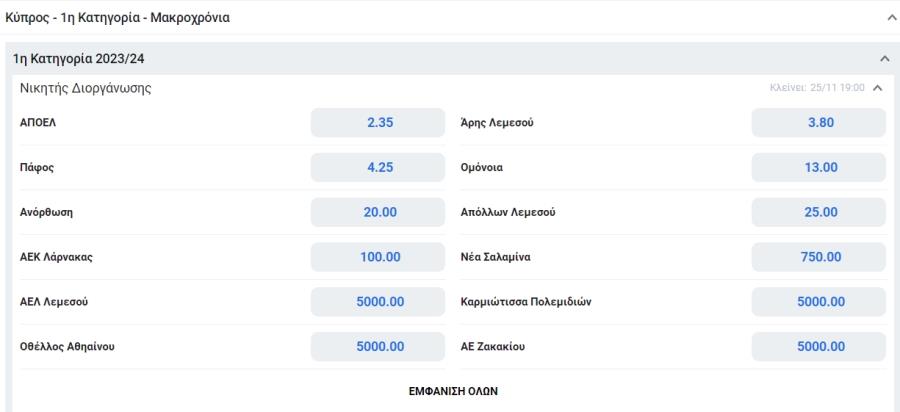Select Νέα Σαλαμίνα odds 750.00
The image size is (900, 412).
pyautogui.click(x=818, y=257)
